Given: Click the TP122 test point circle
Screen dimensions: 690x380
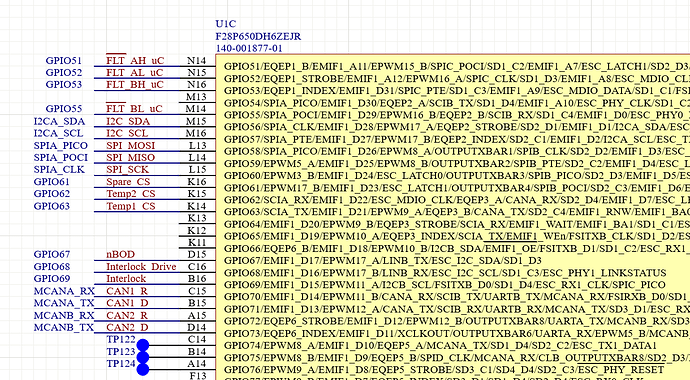Looking at the screenshot, I should (x=143, y=345).
